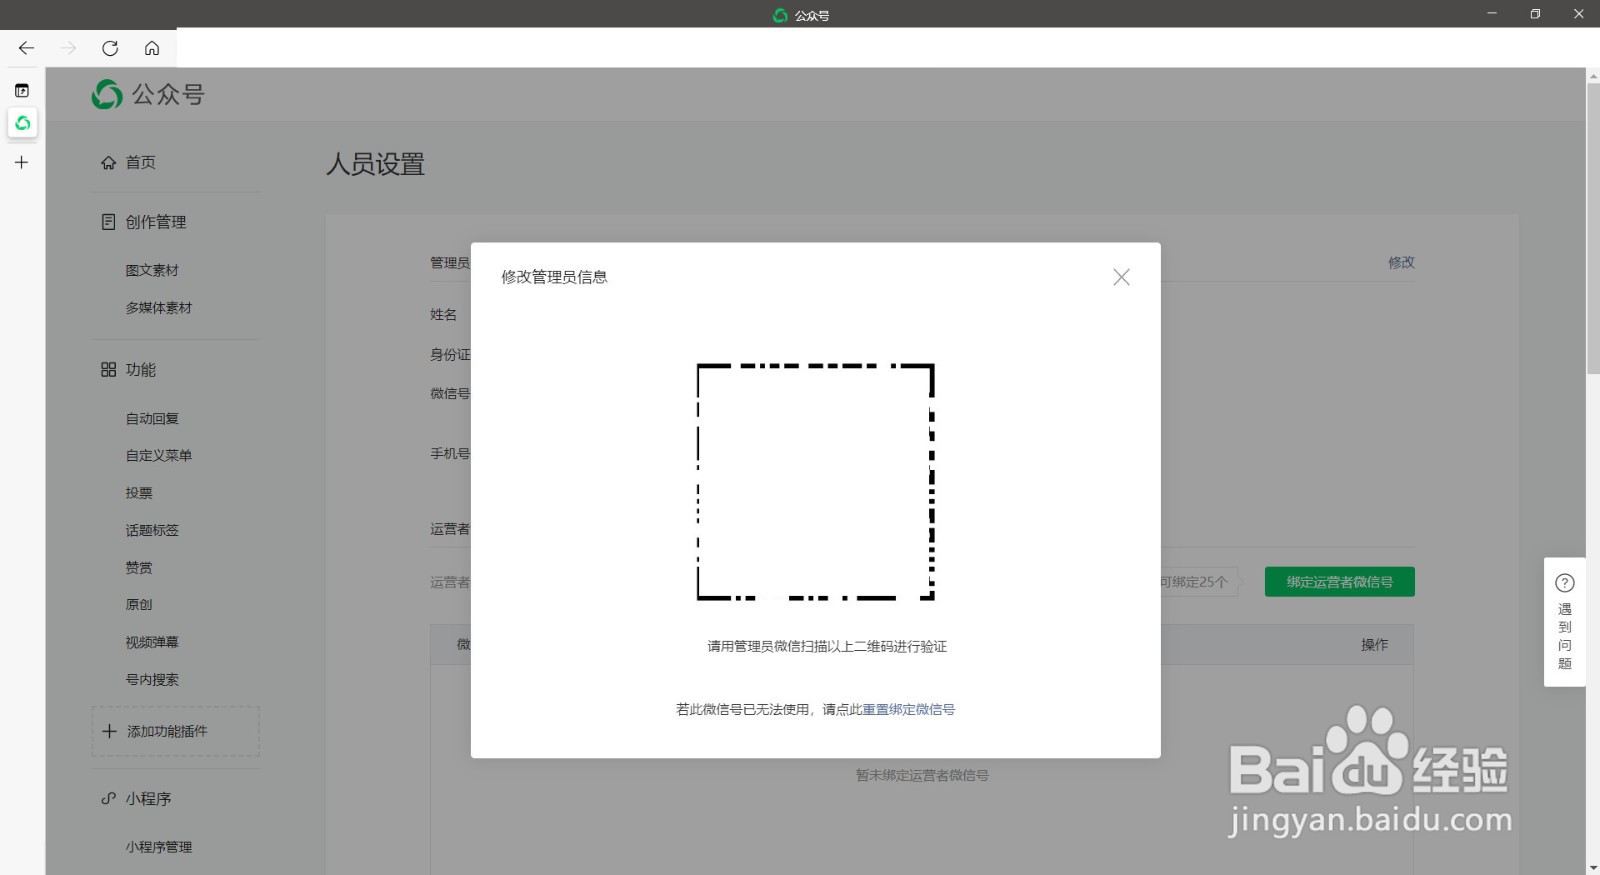Click the plus icon in 添加功能插件
The image size is (1600, 875).
pyautogui.click(x=109, y=731)
